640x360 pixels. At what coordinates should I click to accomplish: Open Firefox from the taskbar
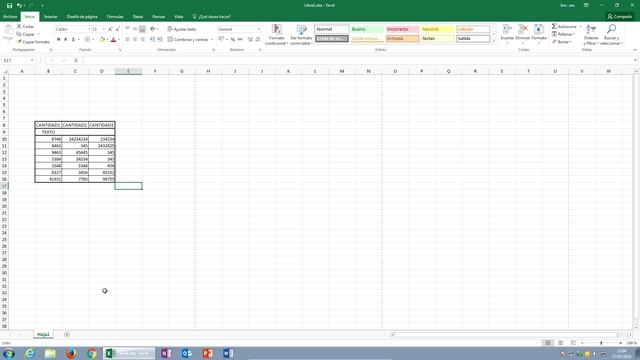(x=71, y=353)
